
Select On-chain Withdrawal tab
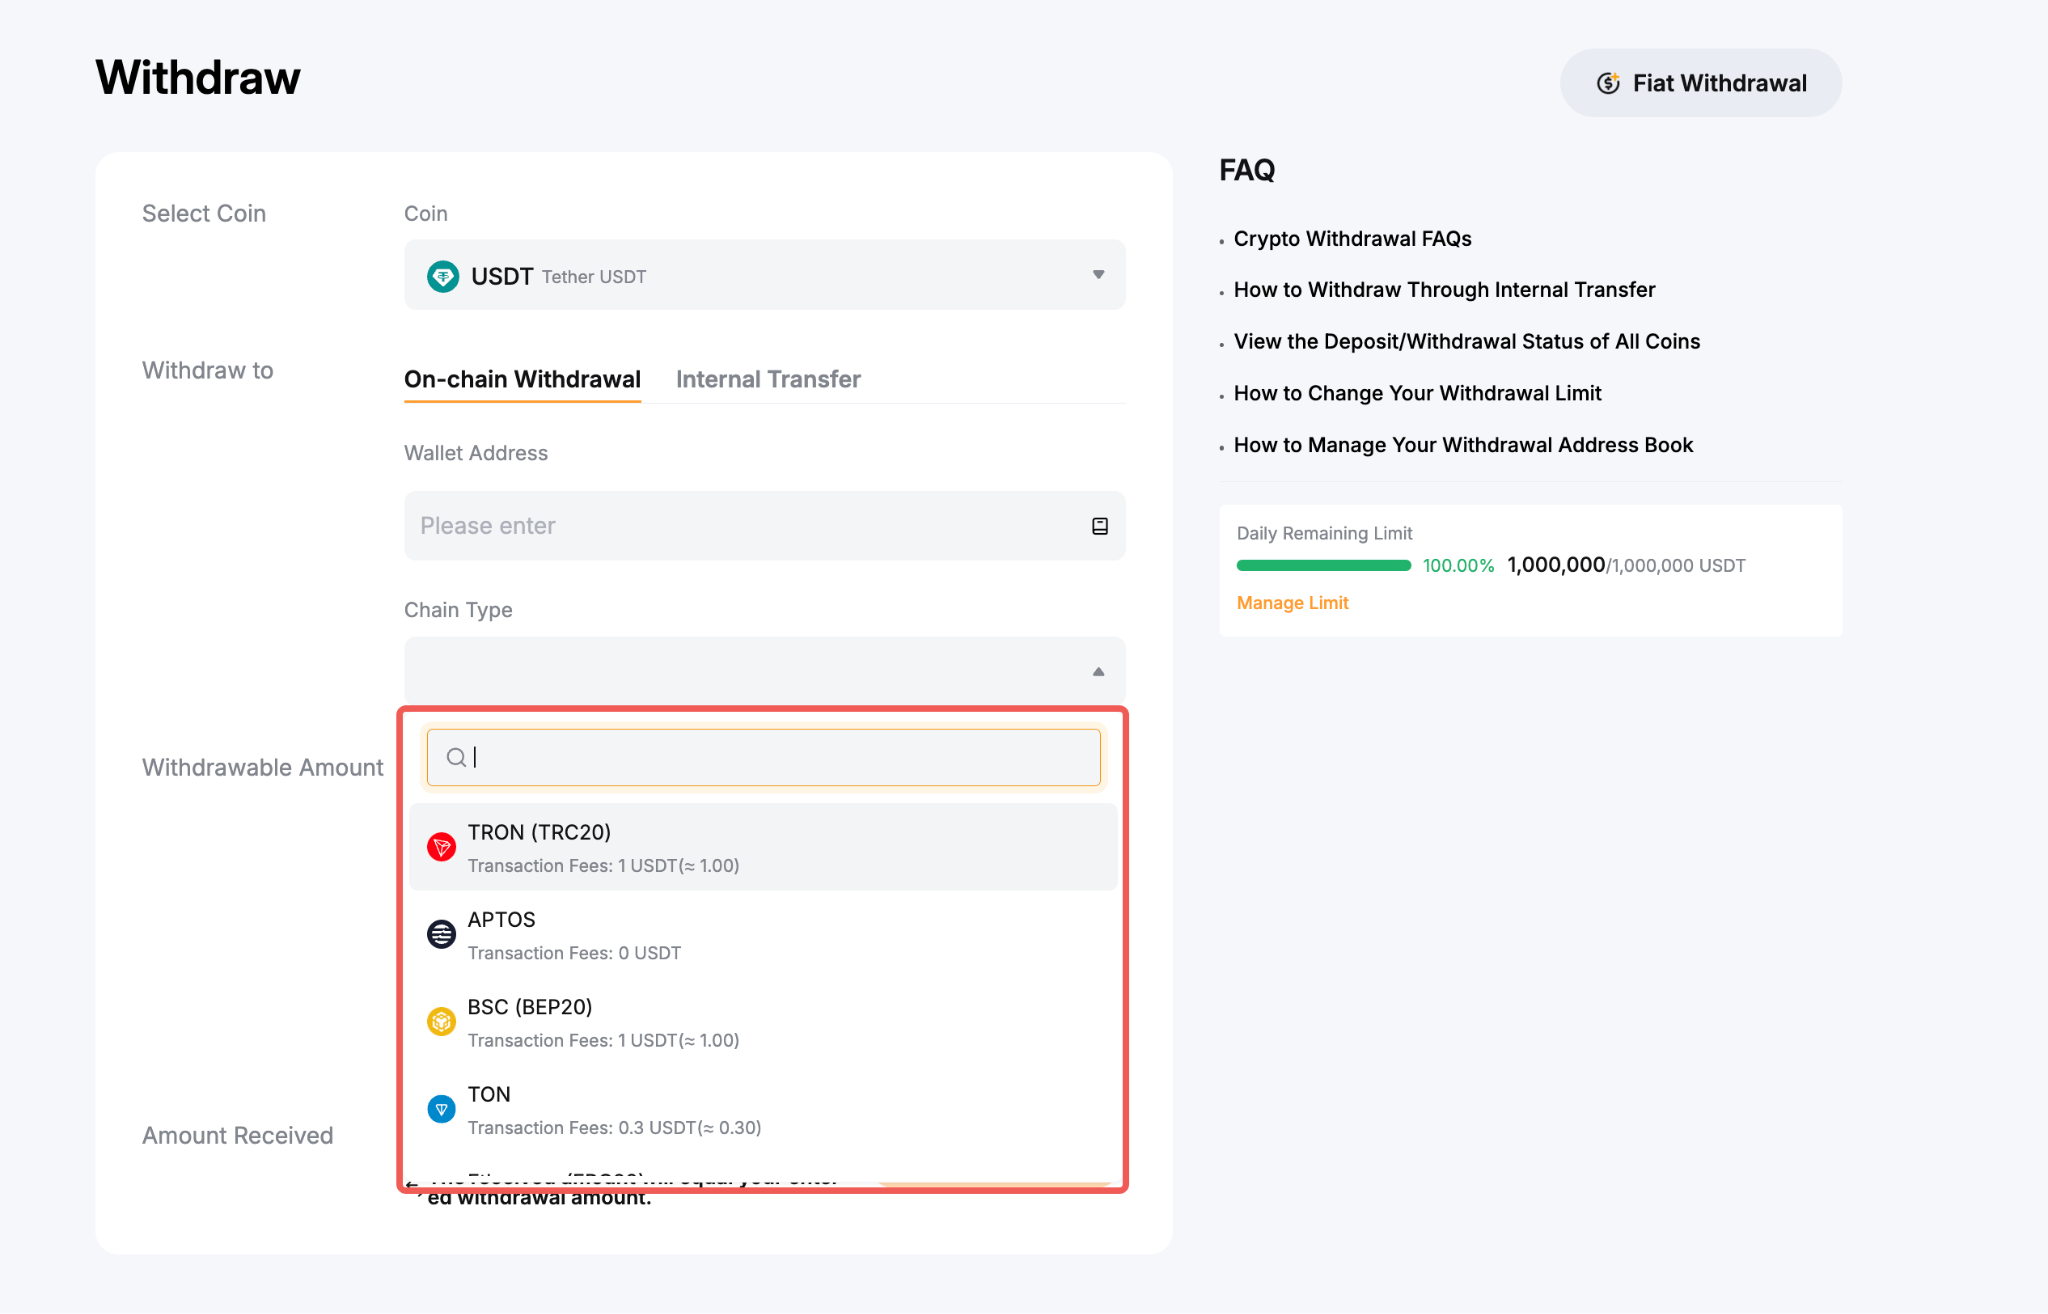[x=521, y=379]
